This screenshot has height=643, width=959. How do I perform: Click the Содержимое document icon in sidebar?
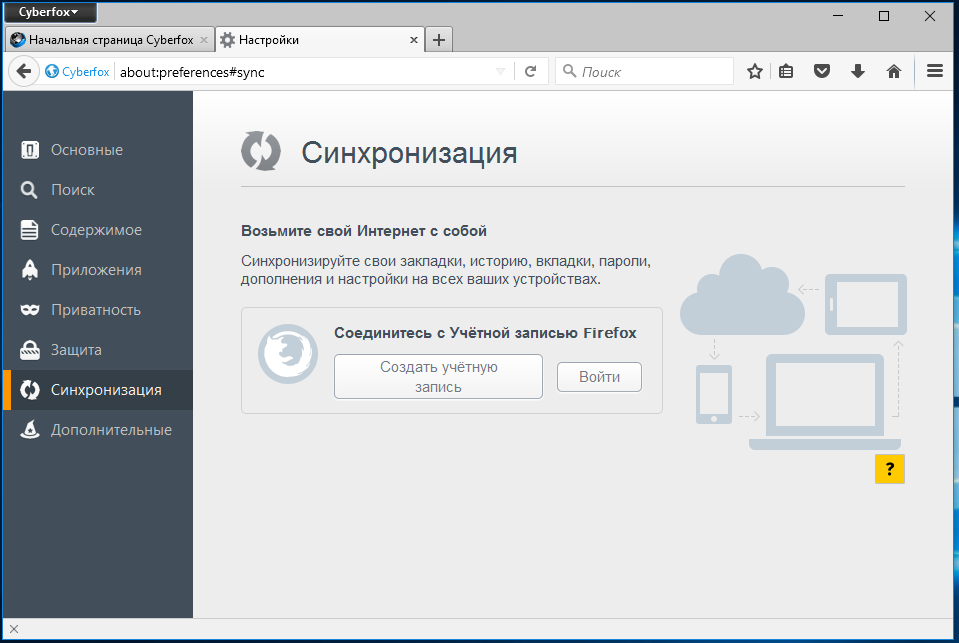pos(29,230)
